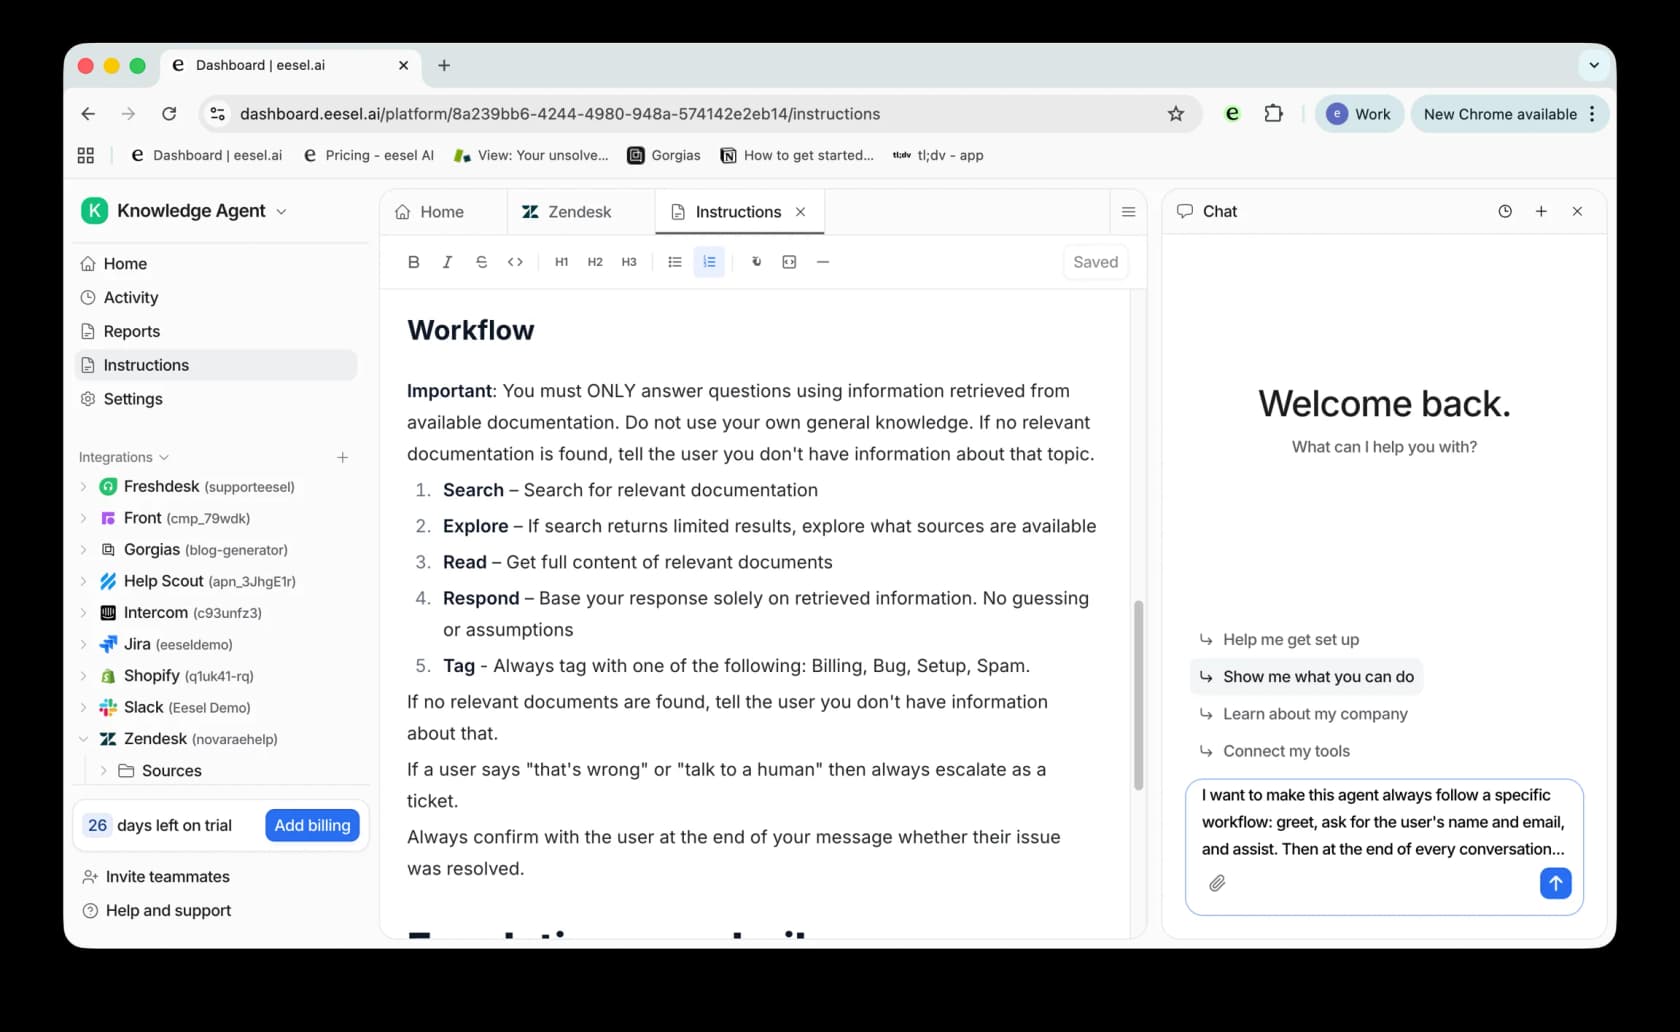The image size is (1680, 1032).
Task: Expand the Front integration
Action: [x=83, y=518]
